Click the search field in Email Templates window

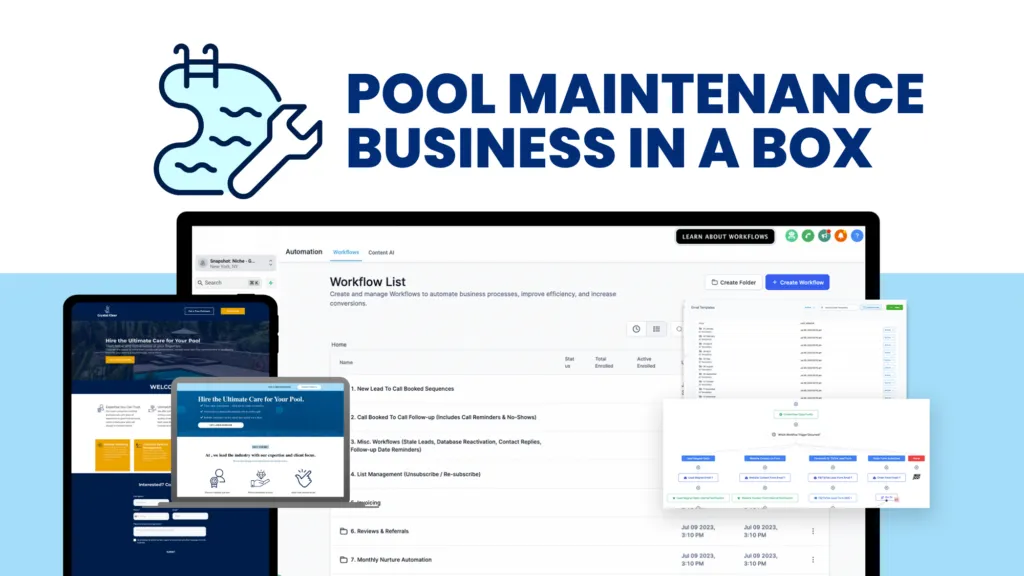point(837,307)
